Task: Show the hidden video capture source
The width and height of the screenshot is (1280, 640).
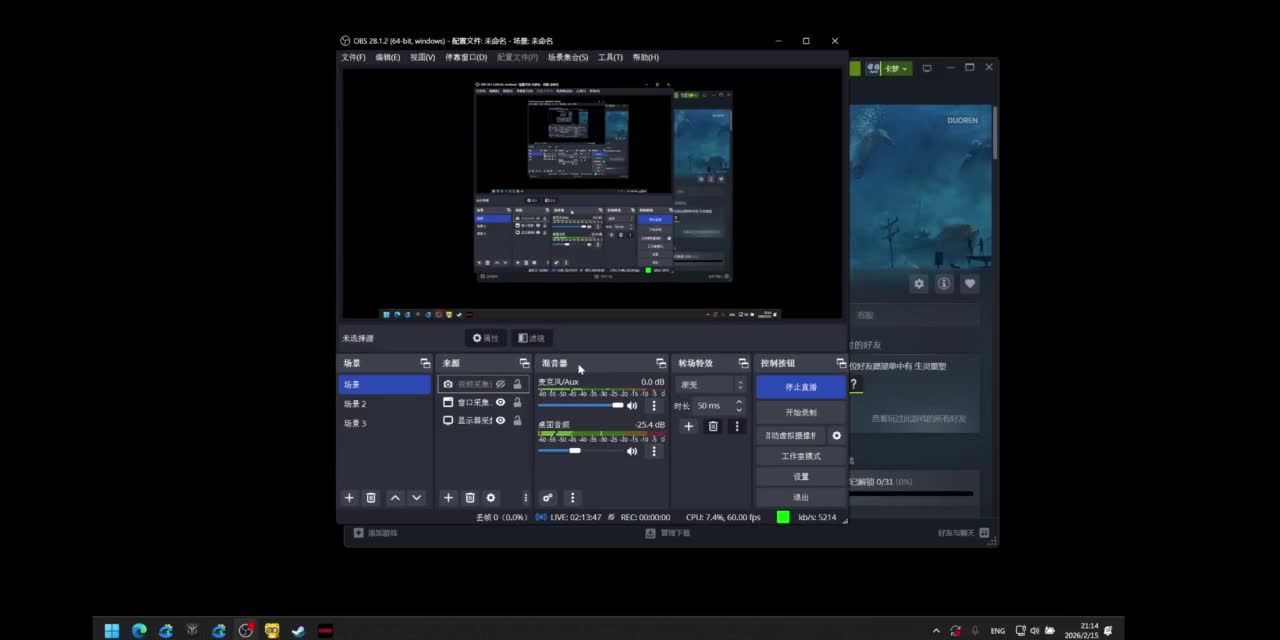Action: pyautogui.click(x=501, y=384)
